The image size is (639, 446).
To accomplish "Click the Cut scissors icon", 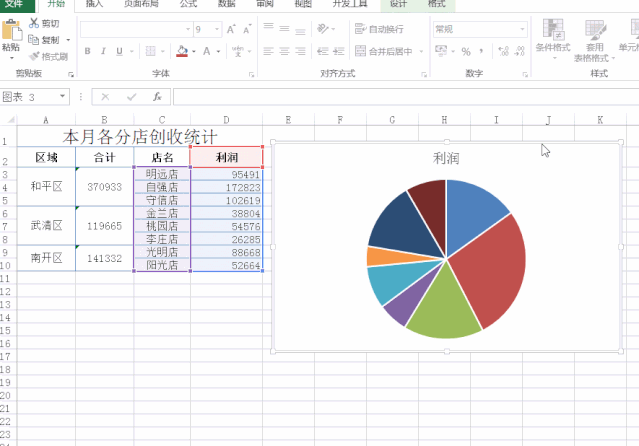I will point(34,23).
